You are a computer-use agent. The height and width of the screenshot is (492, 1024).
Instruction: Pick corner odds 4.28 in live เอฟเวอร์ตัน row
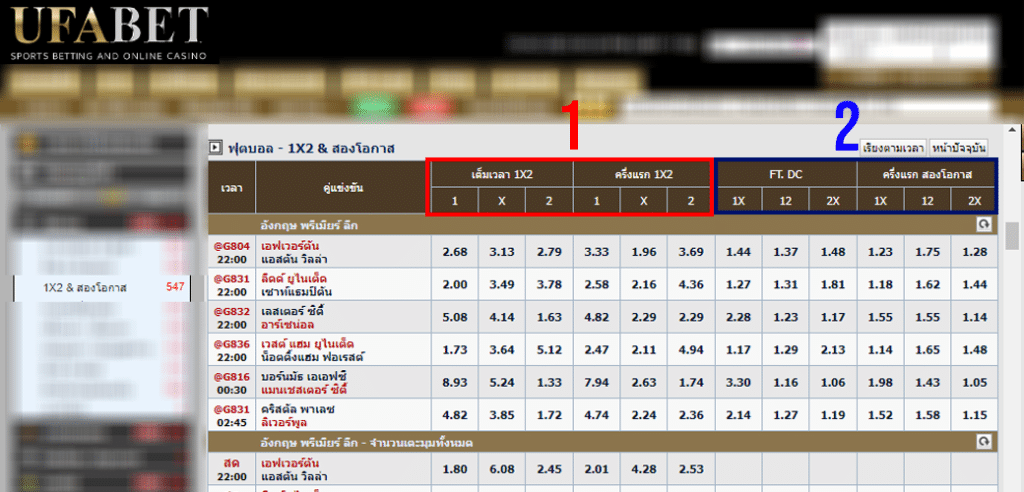click(643, 468)
